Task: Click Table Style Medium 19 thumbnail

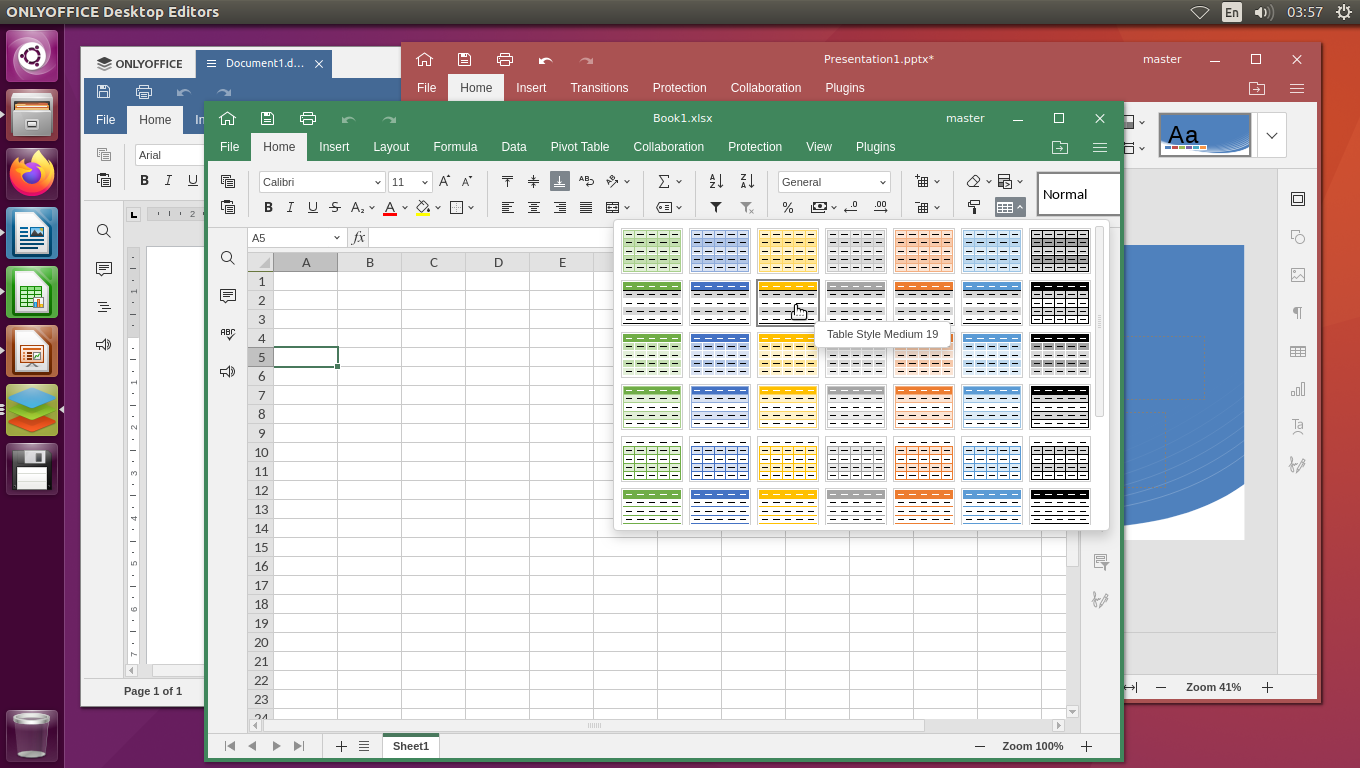Action: pos(788,302)
